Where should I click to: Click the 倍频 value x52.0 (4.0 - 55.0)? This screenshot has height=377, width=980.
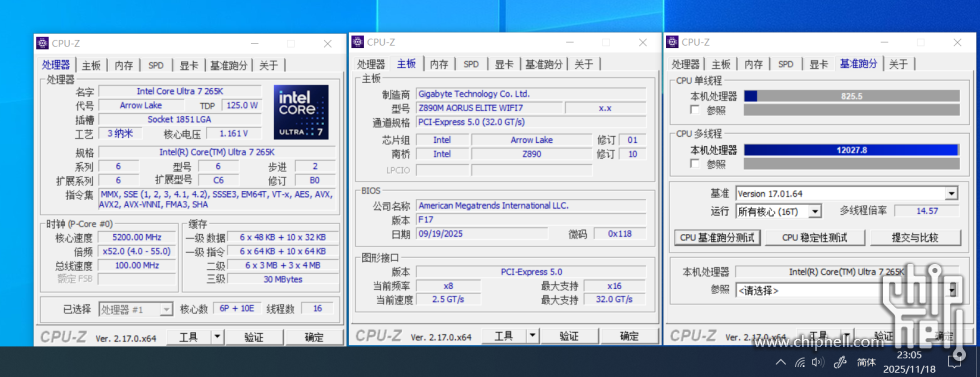(x=136, y=251)
